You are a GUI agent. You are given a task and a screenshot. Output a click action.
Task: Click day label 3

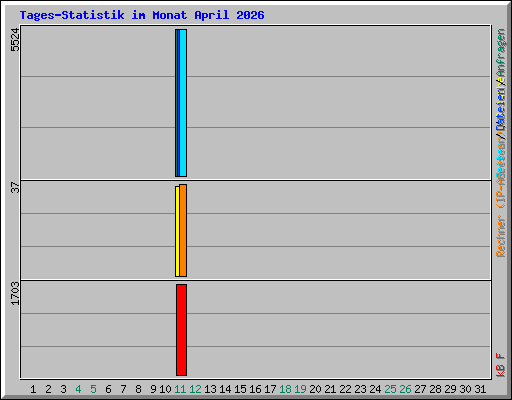click(x=63, y=389)
